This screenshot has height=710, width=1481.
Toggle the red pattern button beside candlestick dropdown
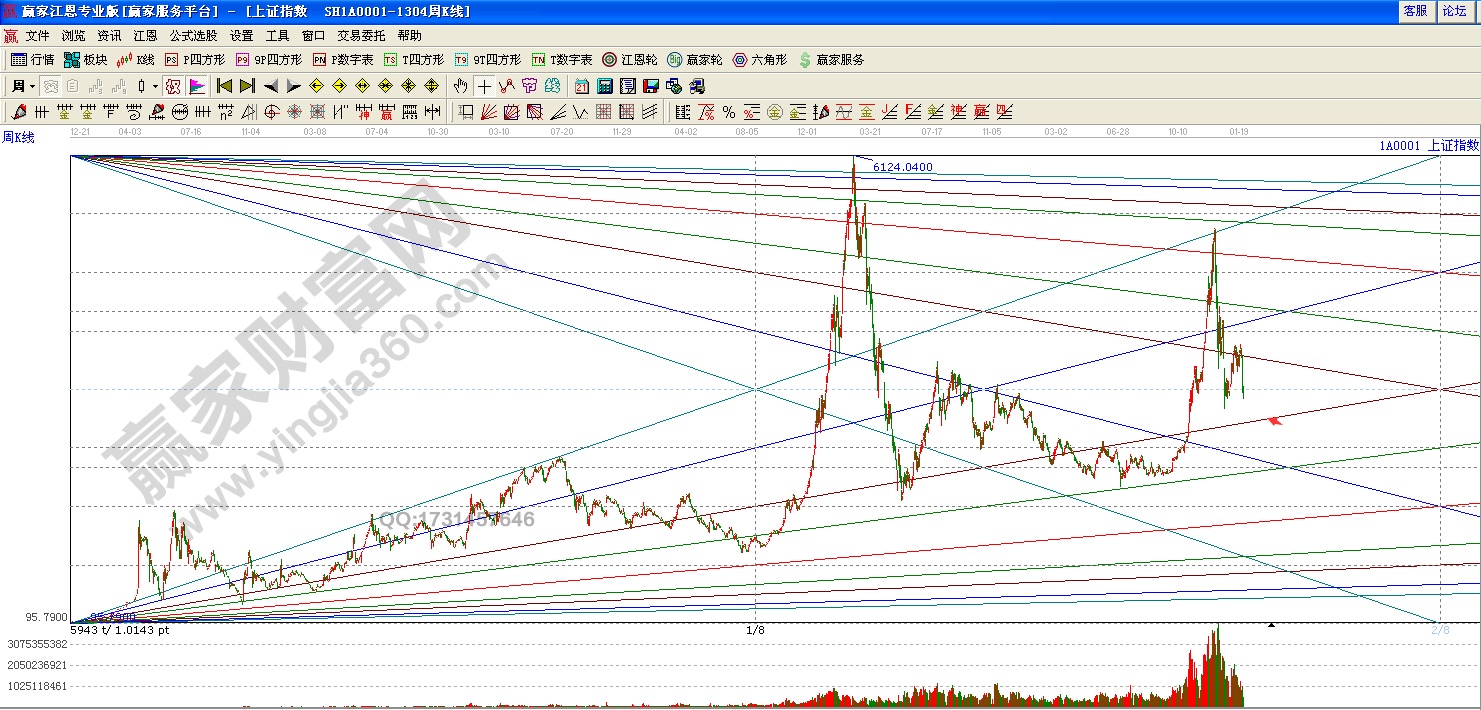[173, 86]
